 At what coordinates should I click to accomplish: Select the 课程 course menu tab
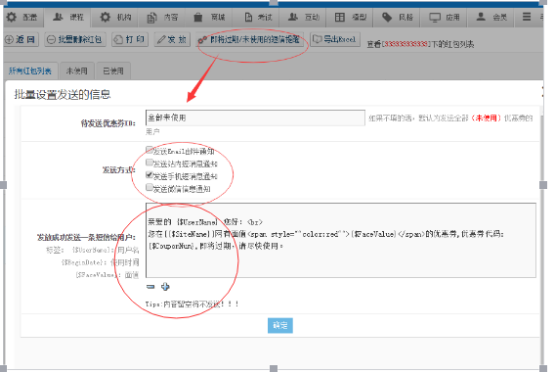point(68,17)
